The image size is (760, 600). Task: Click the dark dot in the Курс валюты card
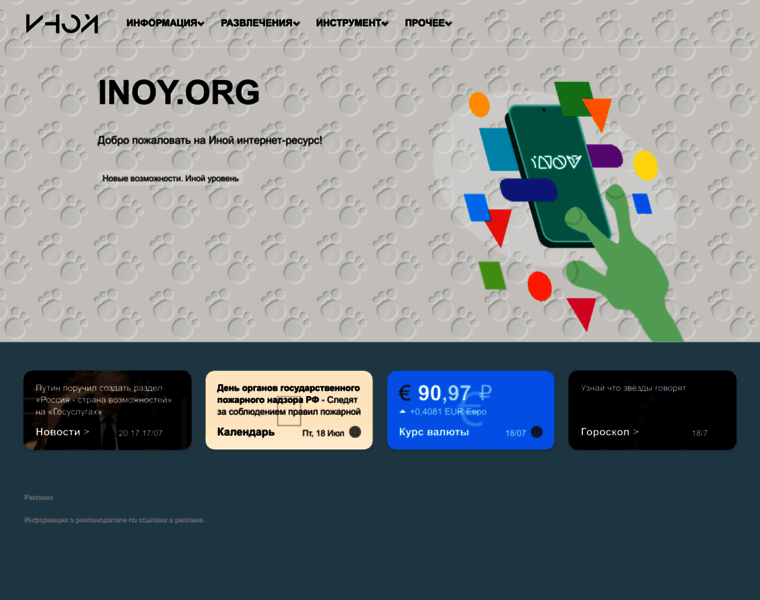pyautogui.click(x=537, y=432)
